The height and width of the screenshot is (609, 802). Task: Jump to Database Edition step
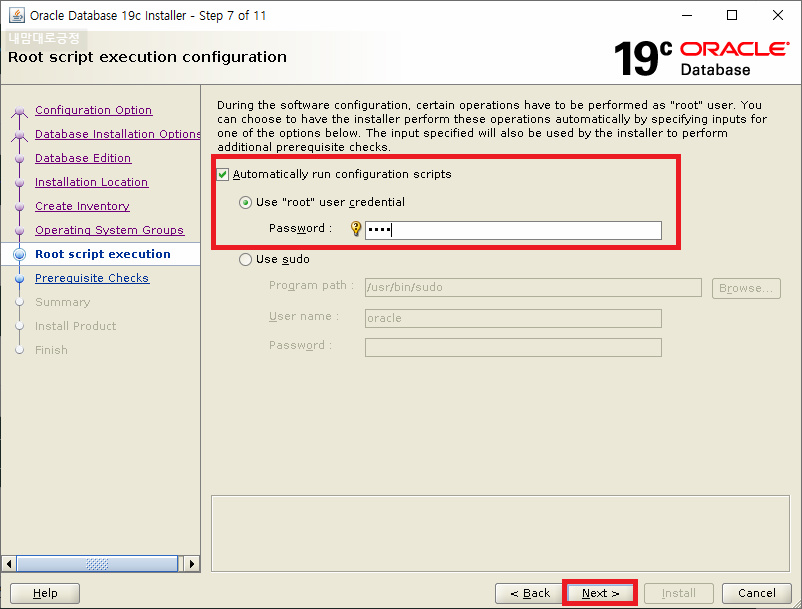(x=83, y=158)
